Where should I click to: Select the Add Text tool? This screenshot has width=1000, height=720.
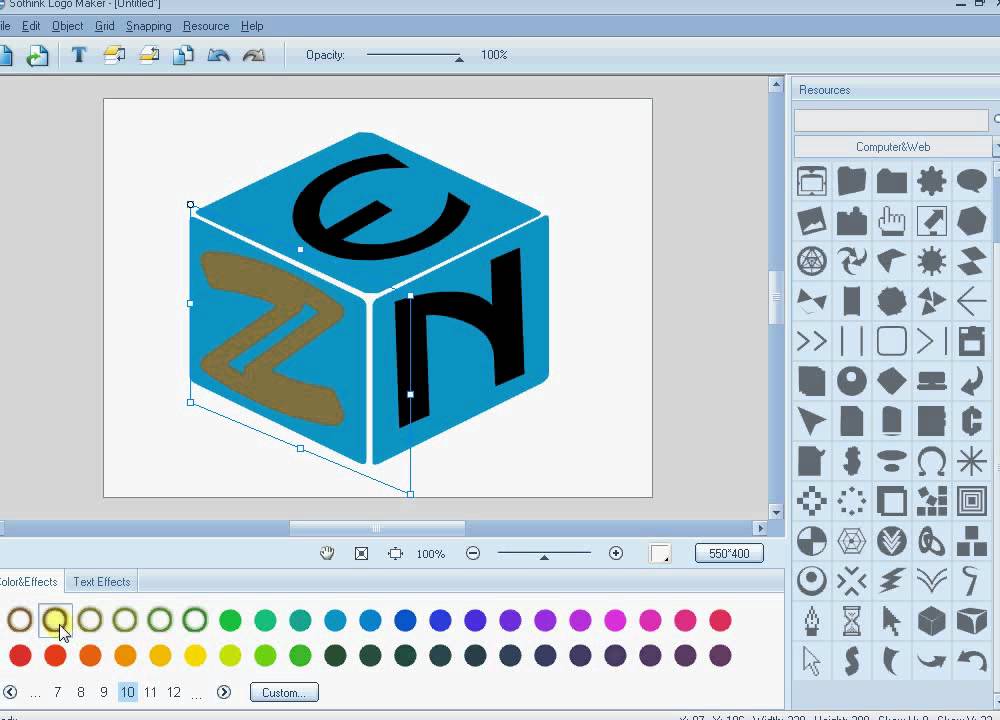79,55
